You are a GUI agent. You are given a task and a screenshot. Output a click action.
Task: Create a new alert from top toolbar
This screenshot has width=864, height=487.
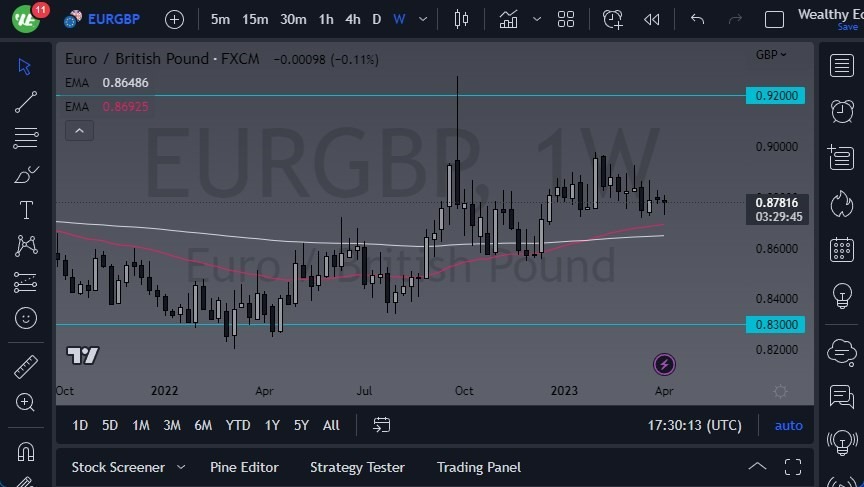613,19
